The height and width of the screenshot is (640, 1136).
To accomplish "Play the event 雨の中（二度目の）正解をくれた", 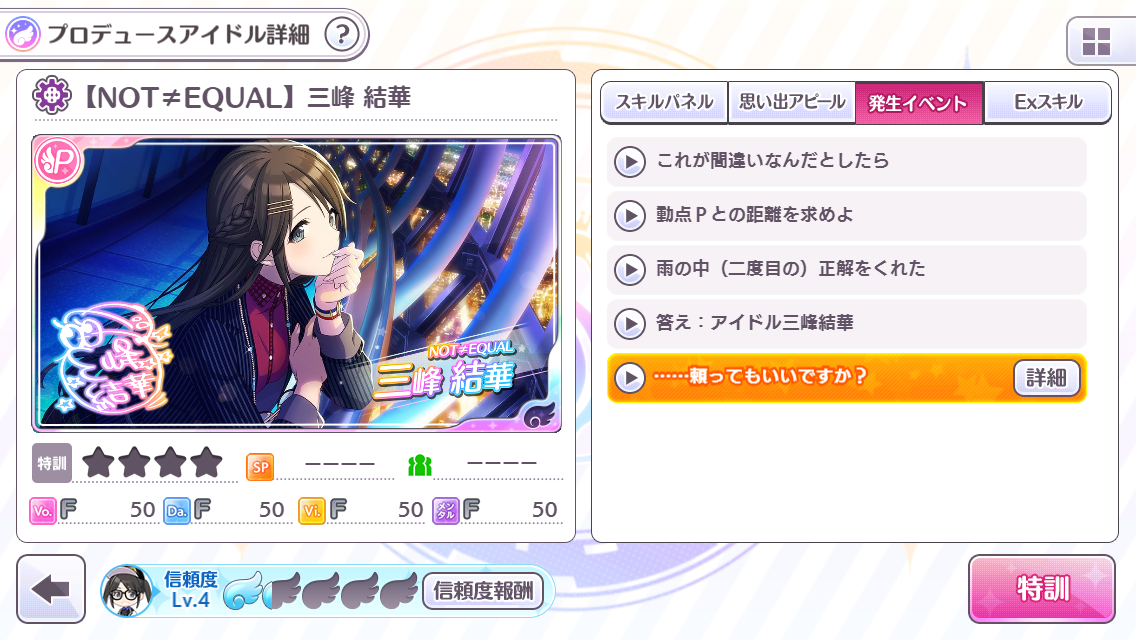I will click(x=630, y=270).
